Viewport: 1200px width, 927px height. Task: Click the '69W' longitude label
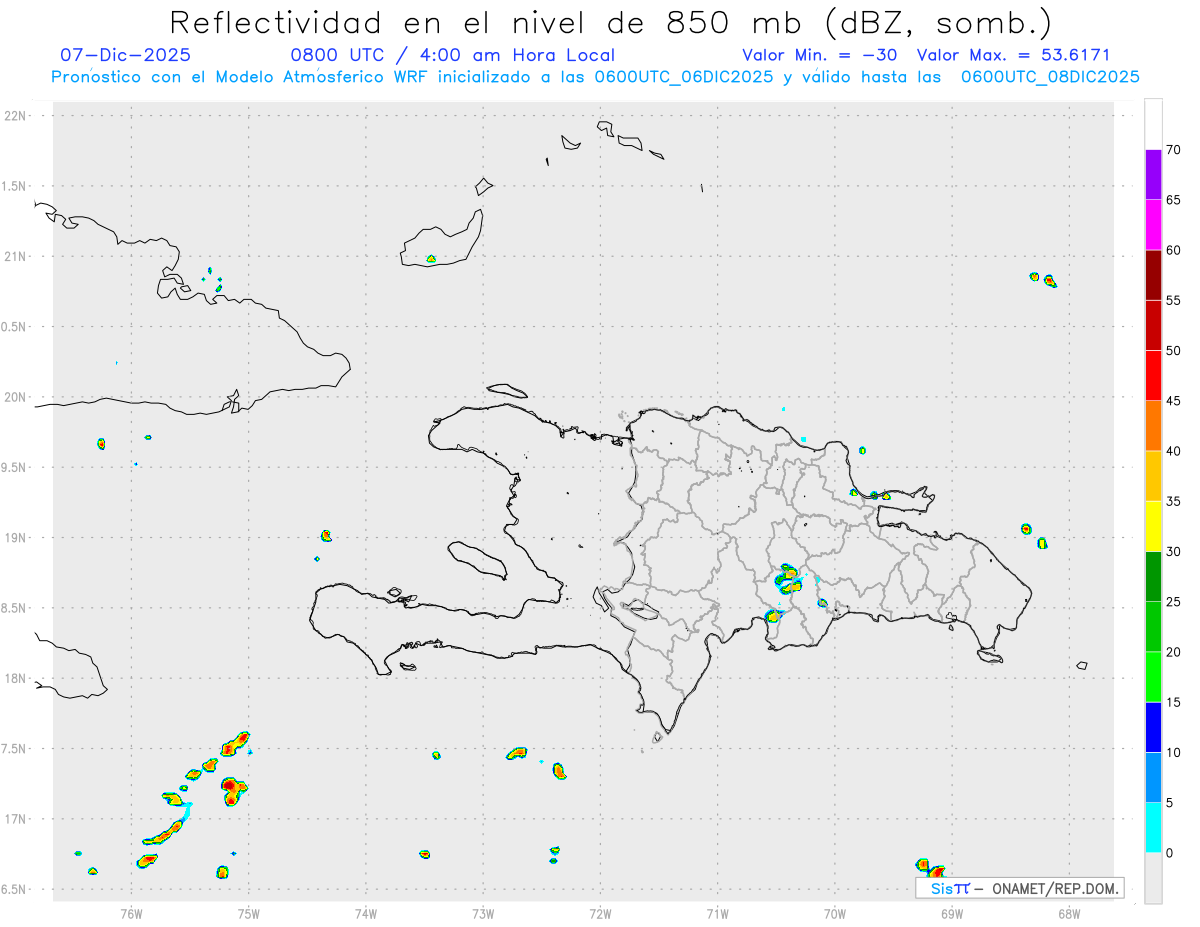coord(951,913)
